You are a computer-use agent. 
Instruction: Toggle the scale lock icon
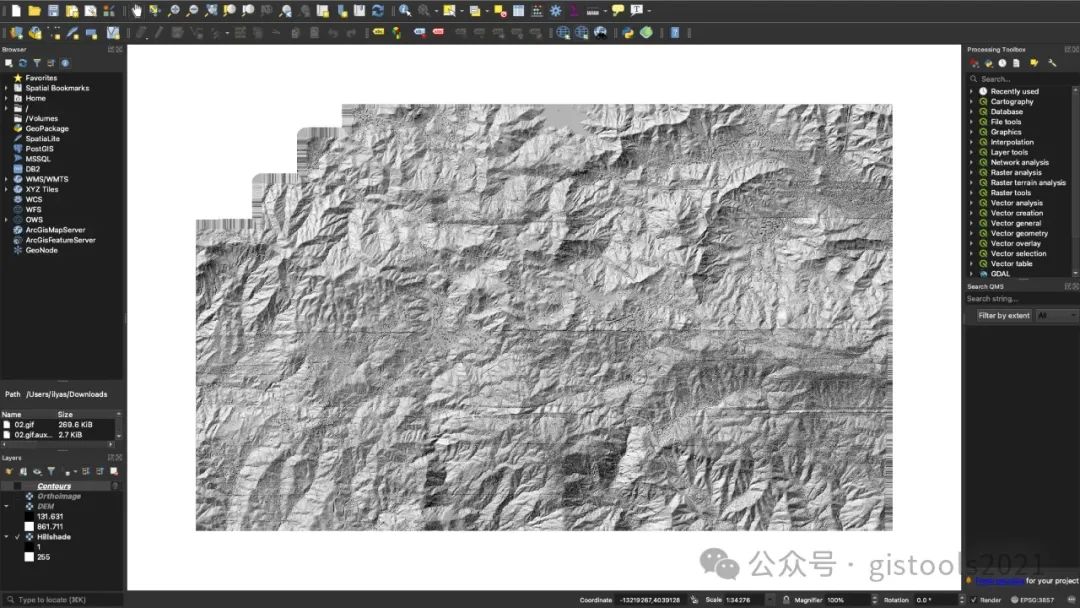(x=786, y=600)
